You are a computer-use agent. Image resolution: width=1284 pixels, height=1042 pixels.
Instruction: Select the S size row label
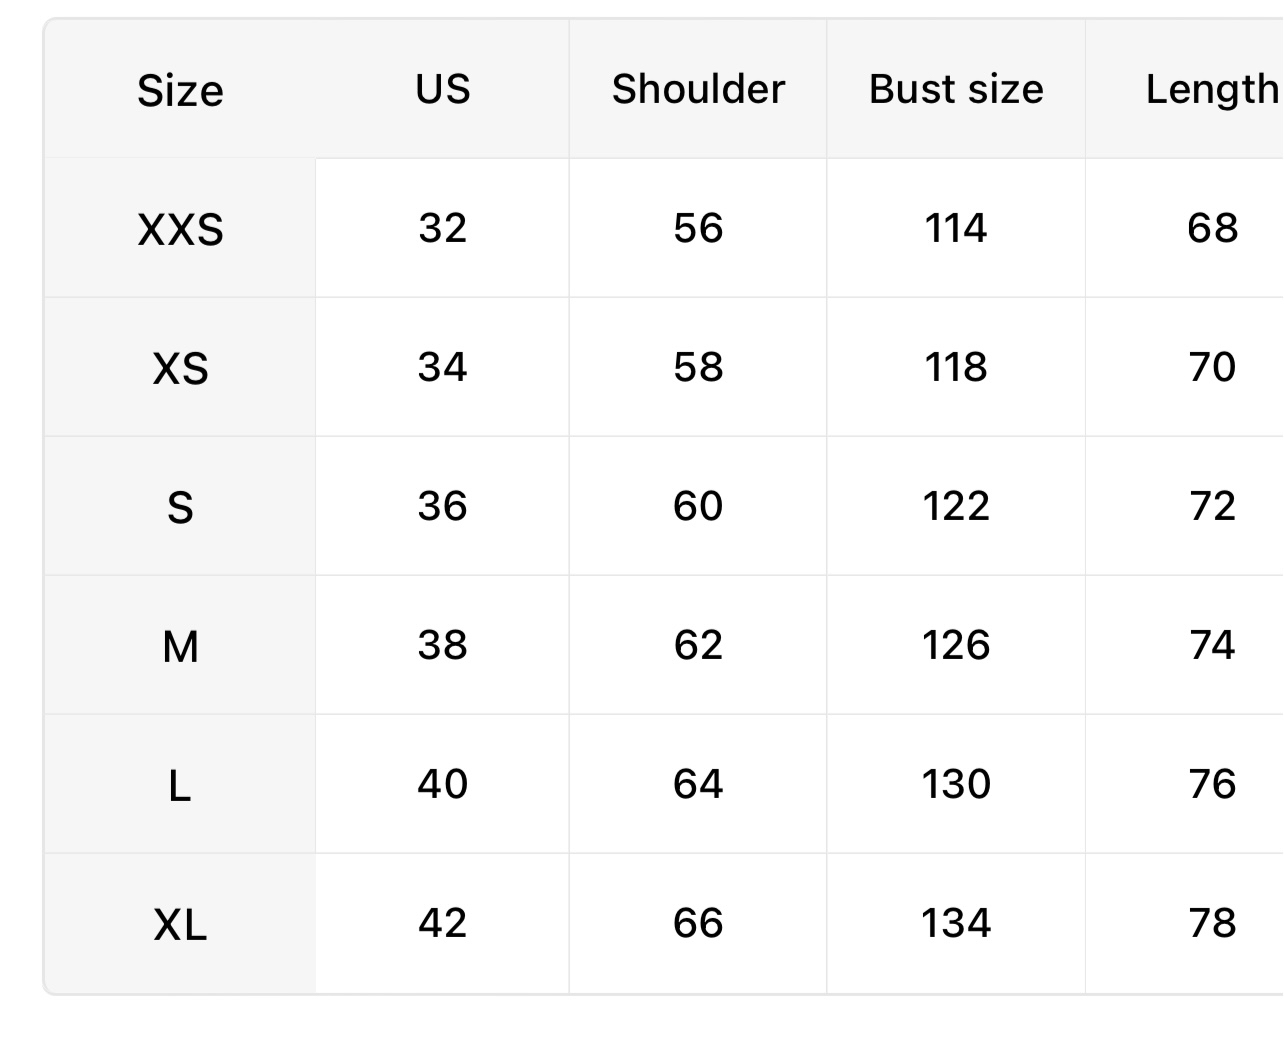click(x=180, y=507)
